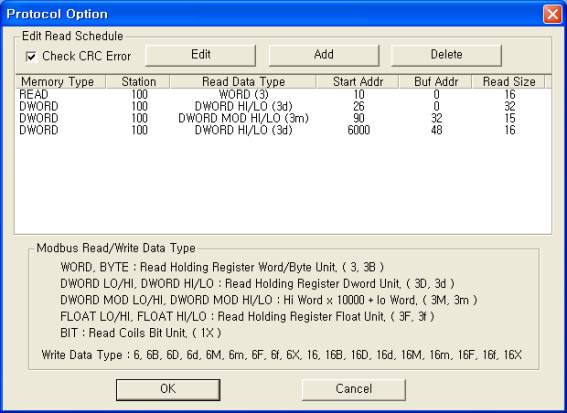Click Read Size value 15 cell
This screenshot has width=567, height=413.
tap(510, 118)
